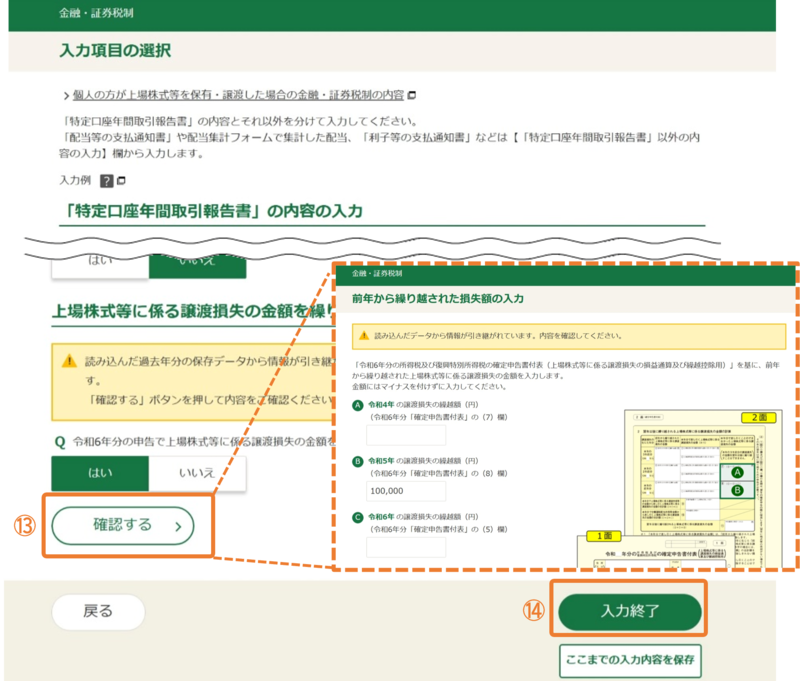Viewport: 800px width, 681px height.
Task: Choose the green いいえ option in the upper question
Action: pyautogui.click(x=196, y=265)
